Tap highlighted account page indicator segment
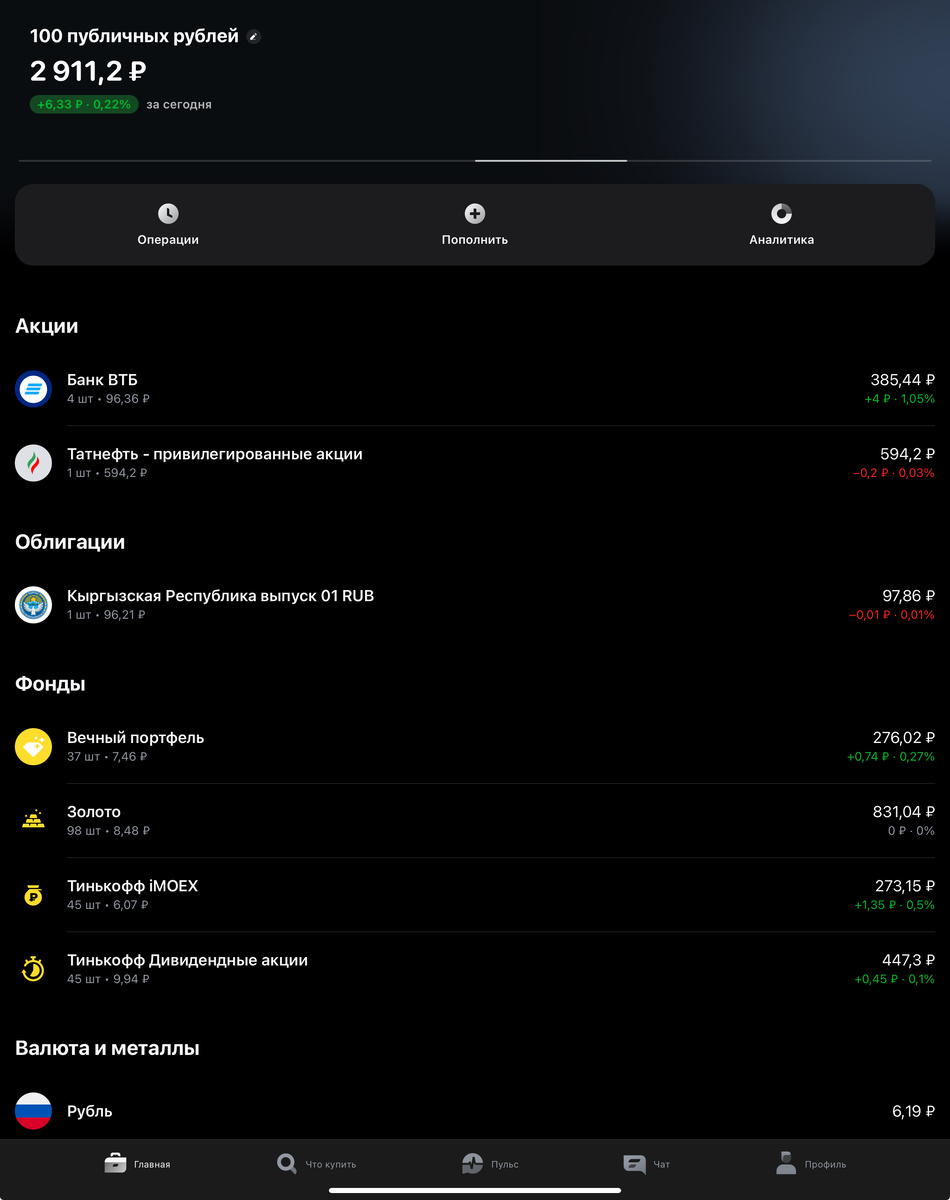 tap(551, 160)
